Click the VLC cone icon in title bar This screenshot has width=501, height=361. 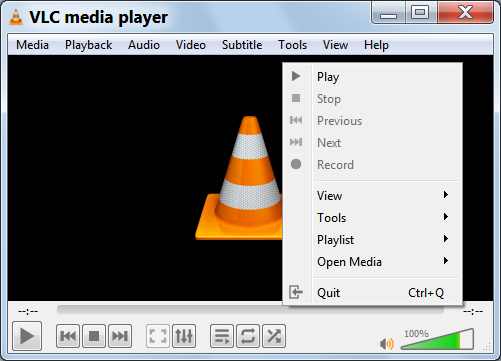click(16, 17)
